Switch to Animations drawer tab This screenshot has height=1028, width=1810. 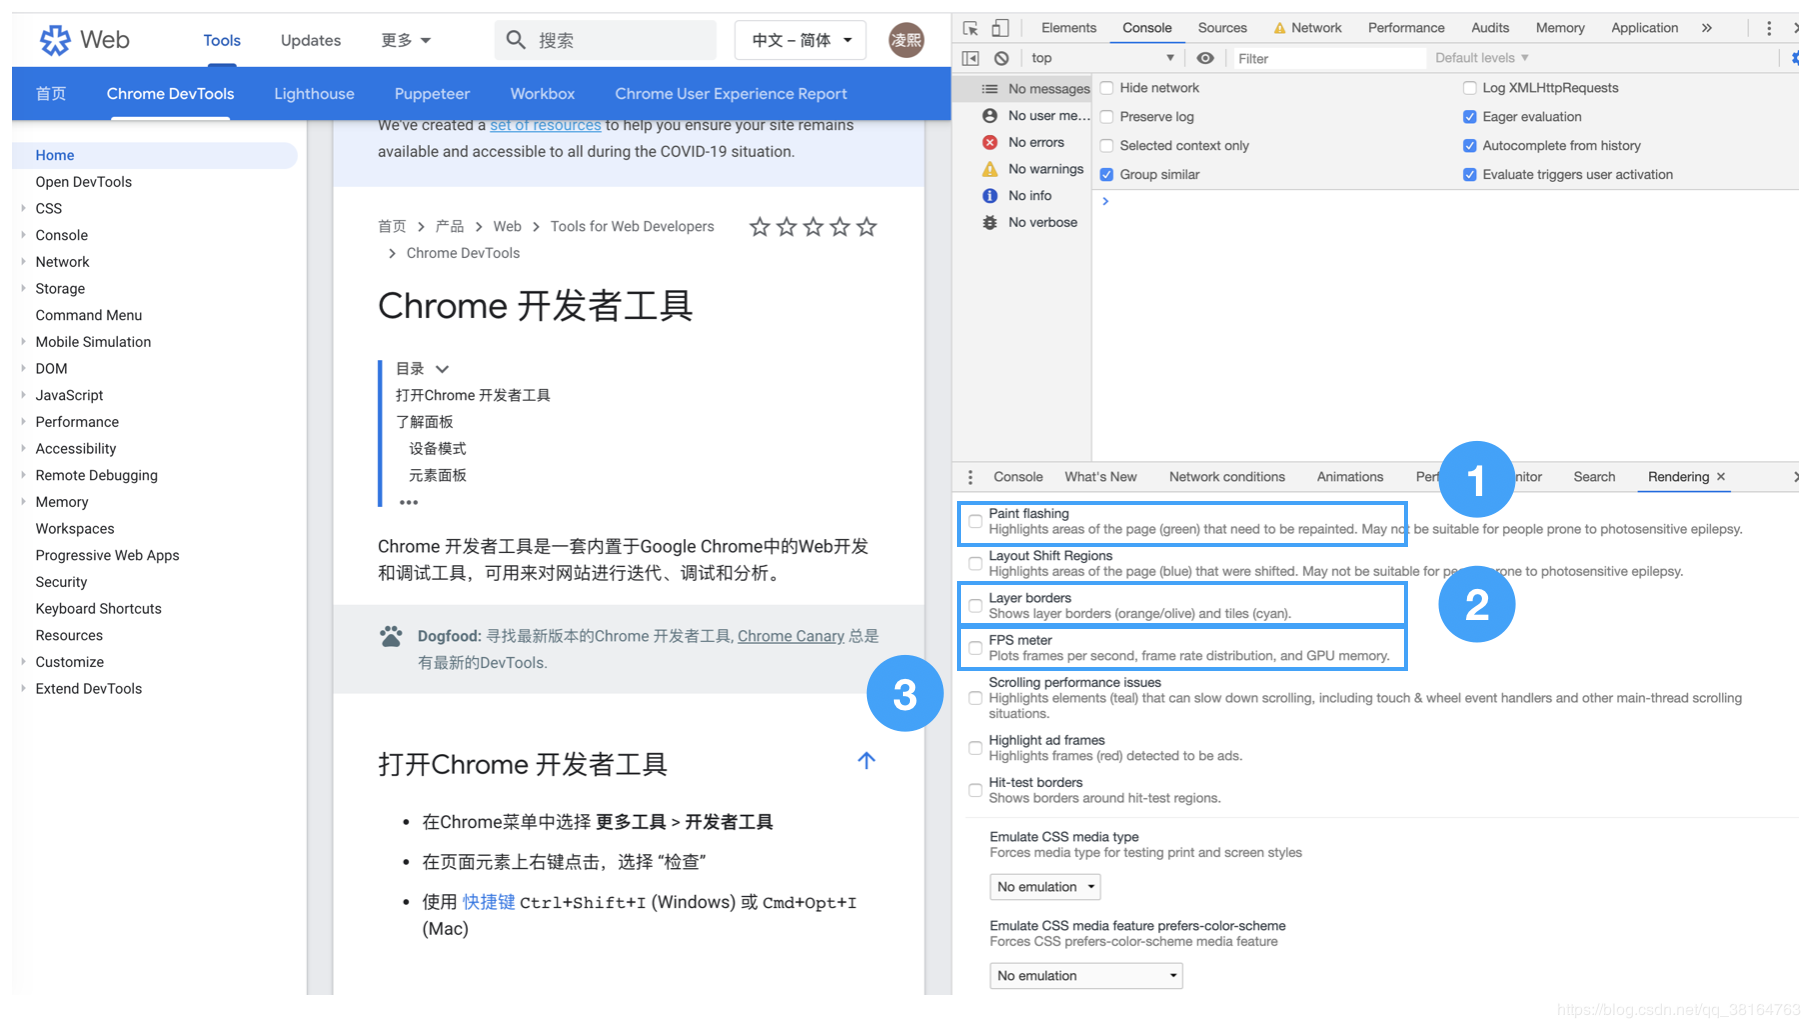pos(1350,477)
